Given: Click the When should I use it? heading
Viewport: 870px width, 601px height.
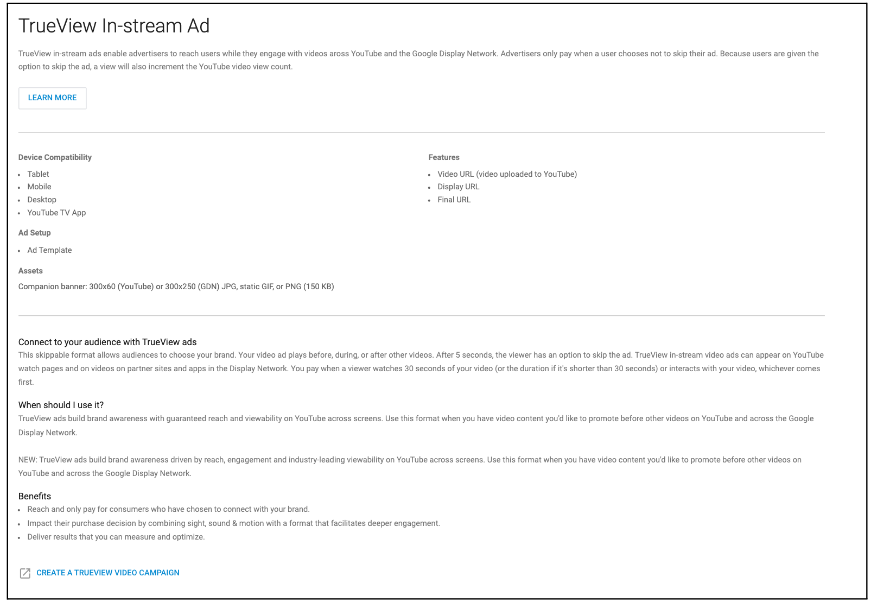Looking at the screenshot, I should click(61, 405).
